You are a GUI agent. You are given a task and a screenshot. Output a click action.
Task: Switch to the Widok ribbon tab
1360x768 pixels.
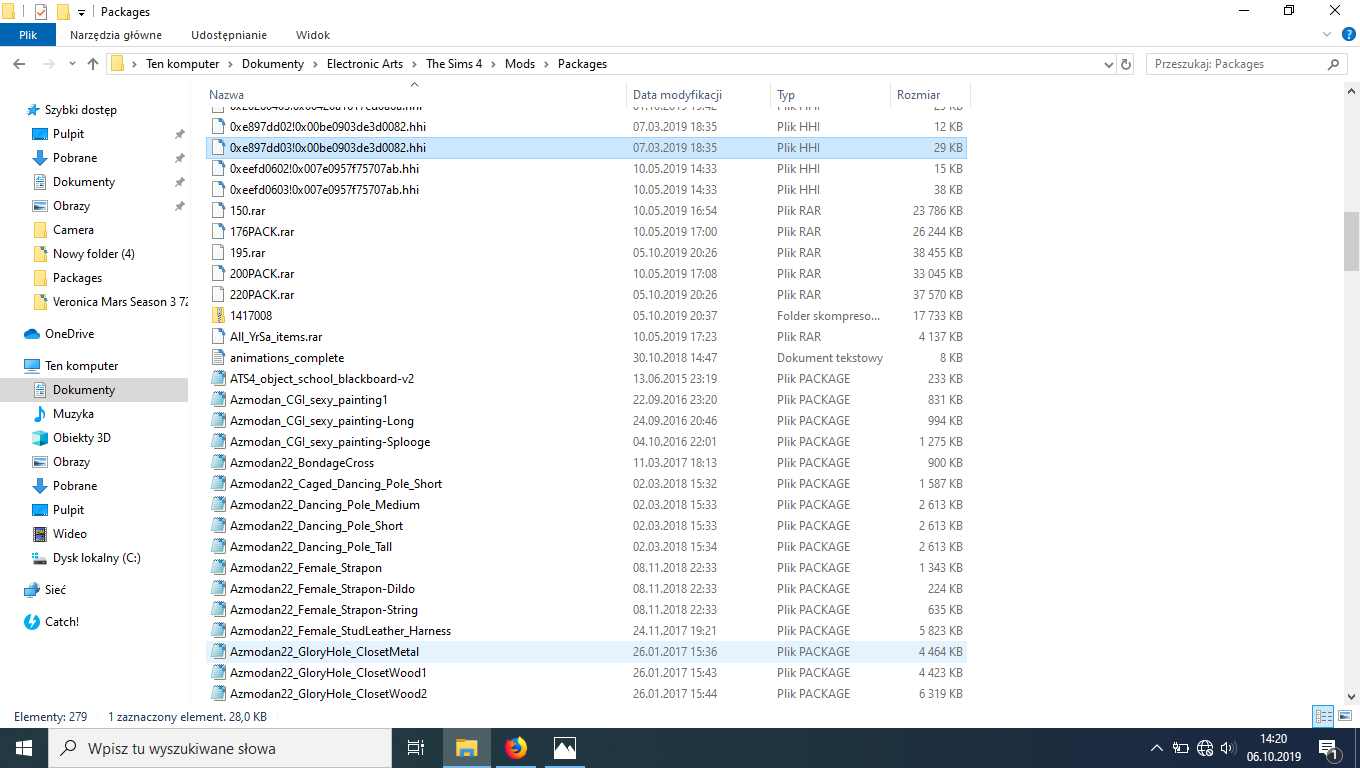click(312, 34)
